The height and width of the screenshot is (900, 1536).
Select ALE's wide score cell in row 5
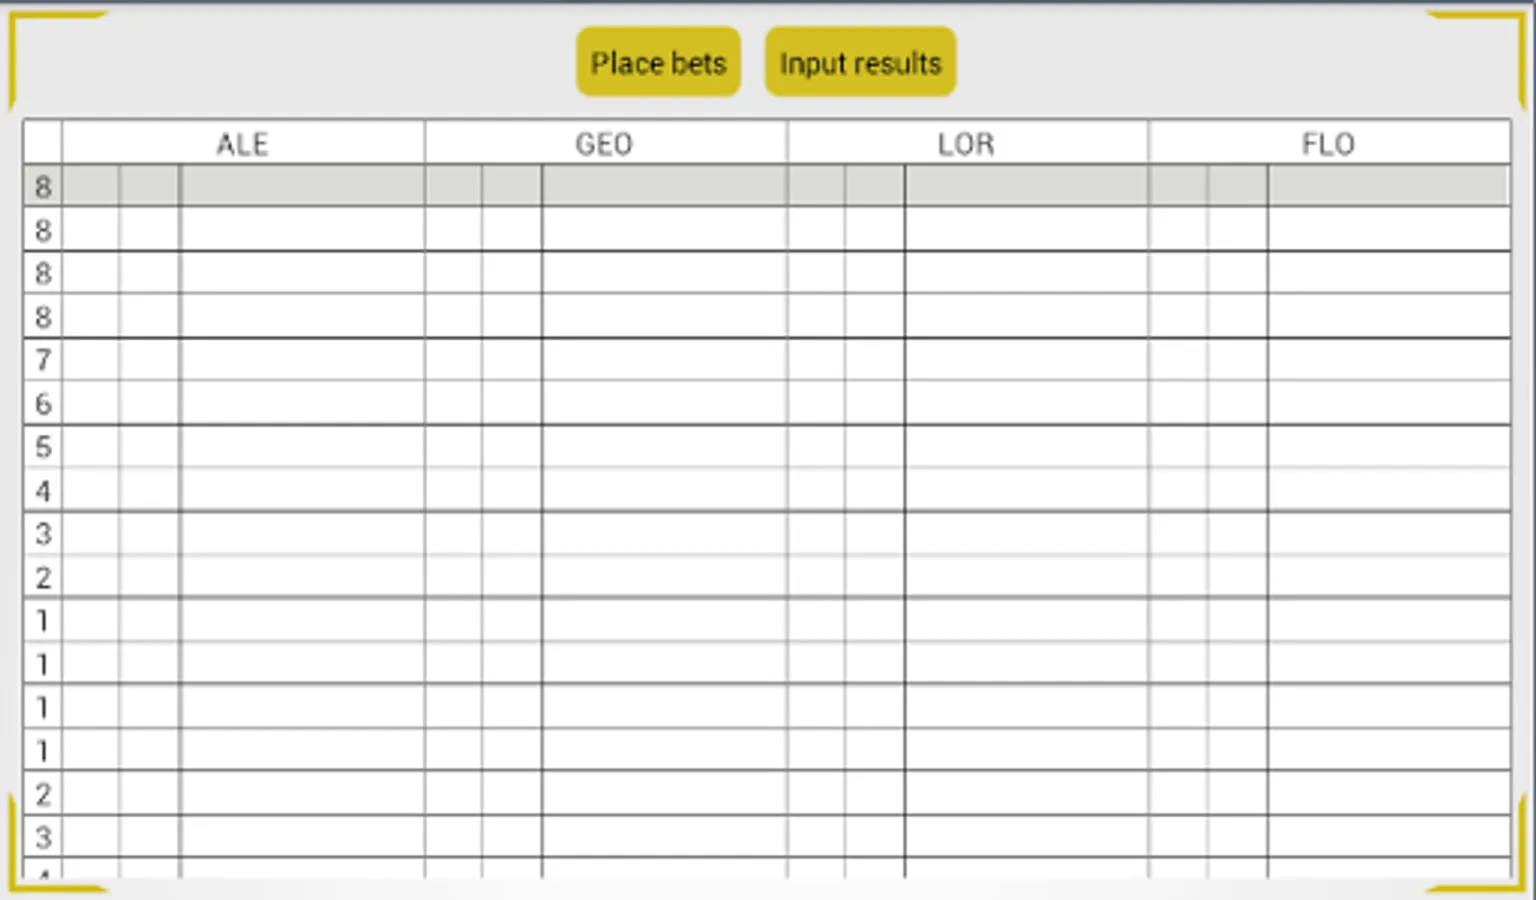(302, 447)
